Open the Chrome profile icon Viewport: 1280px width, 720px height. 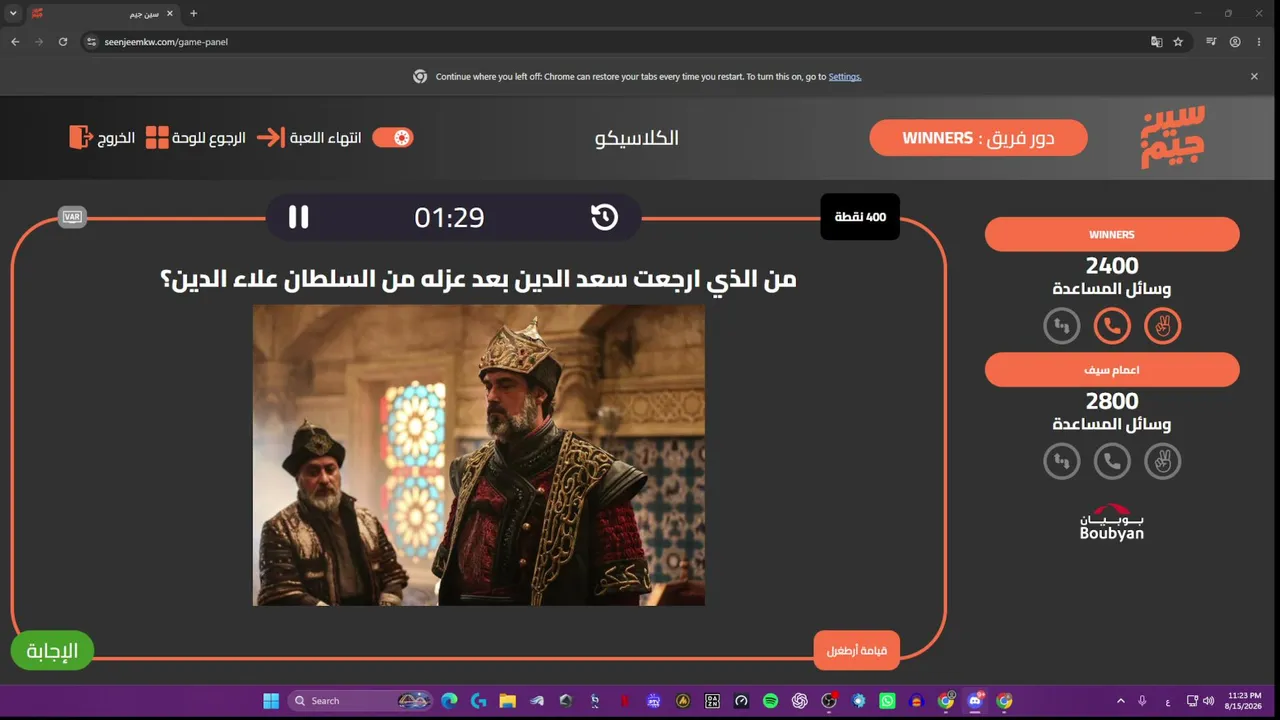point(1235,42)
